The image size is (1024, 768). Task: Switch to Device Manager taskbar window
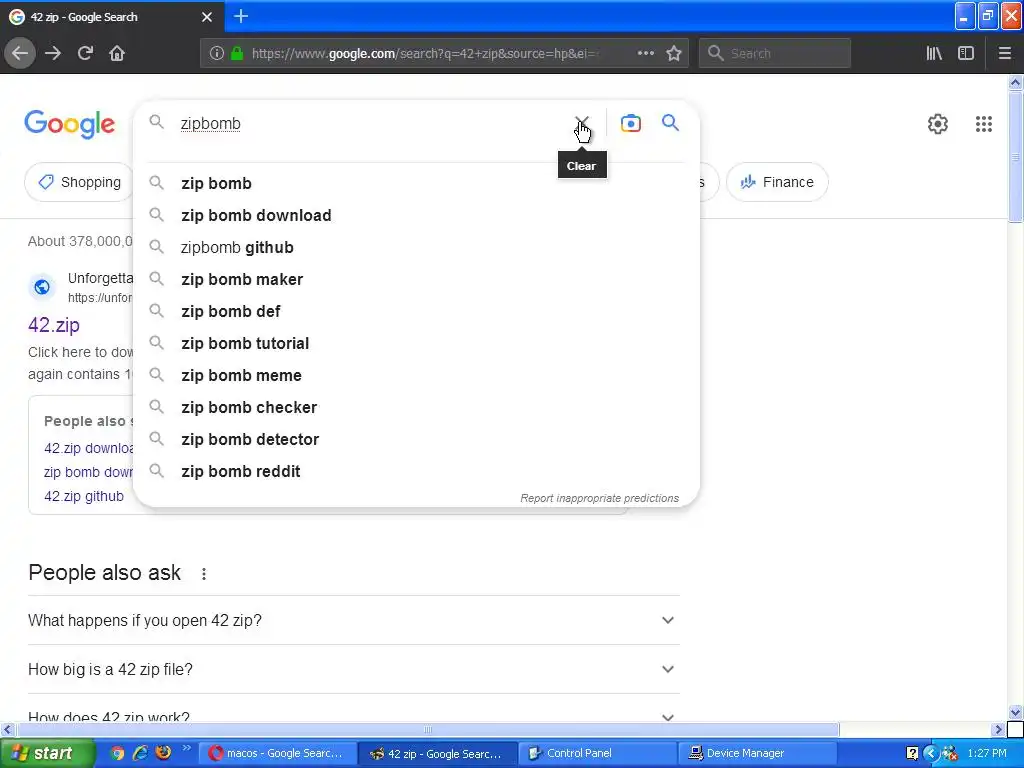coord(758,754)
